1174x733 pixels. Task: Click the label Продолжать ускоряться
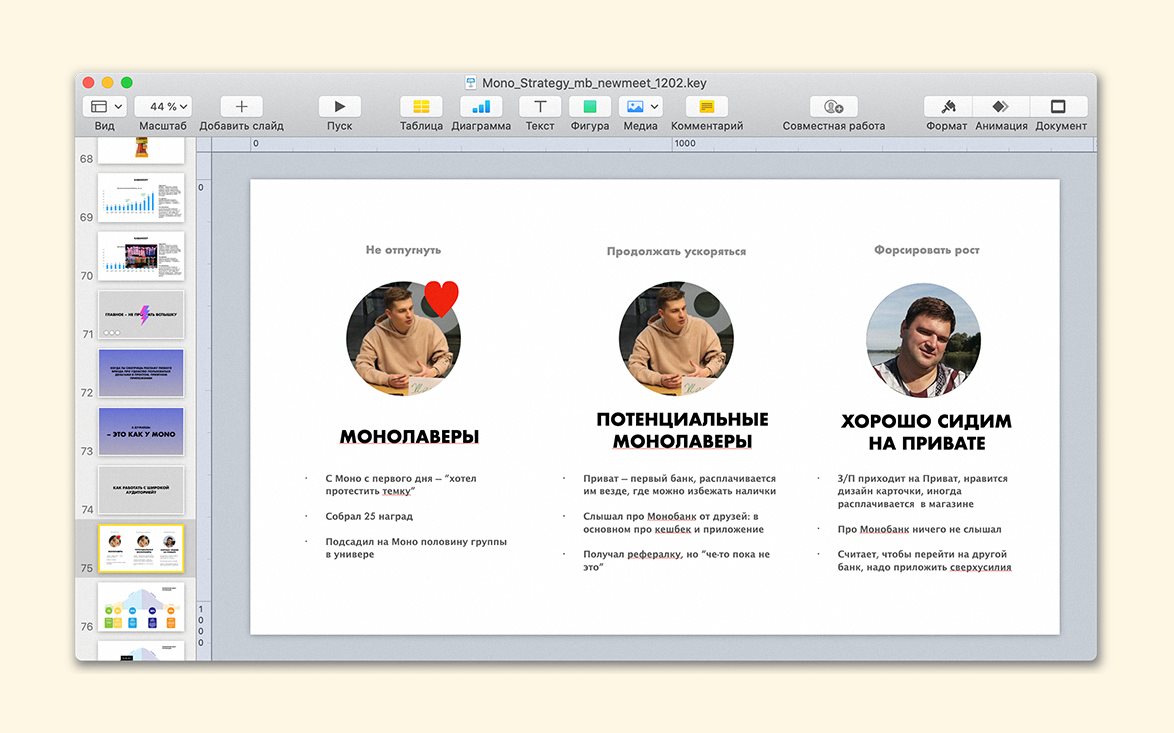coord(676,252)
